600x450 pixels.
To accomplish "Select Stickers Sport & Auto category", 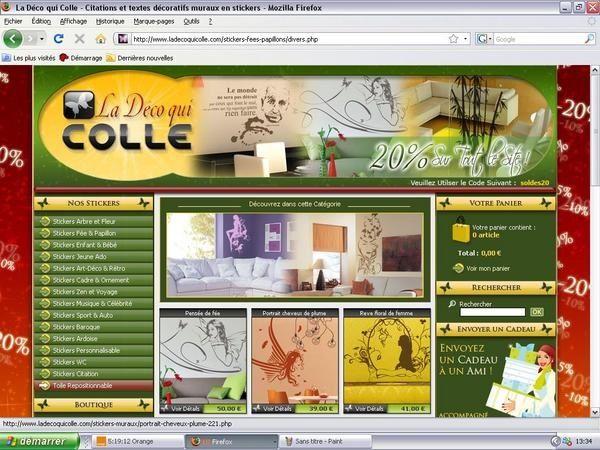I will [93, 315].
